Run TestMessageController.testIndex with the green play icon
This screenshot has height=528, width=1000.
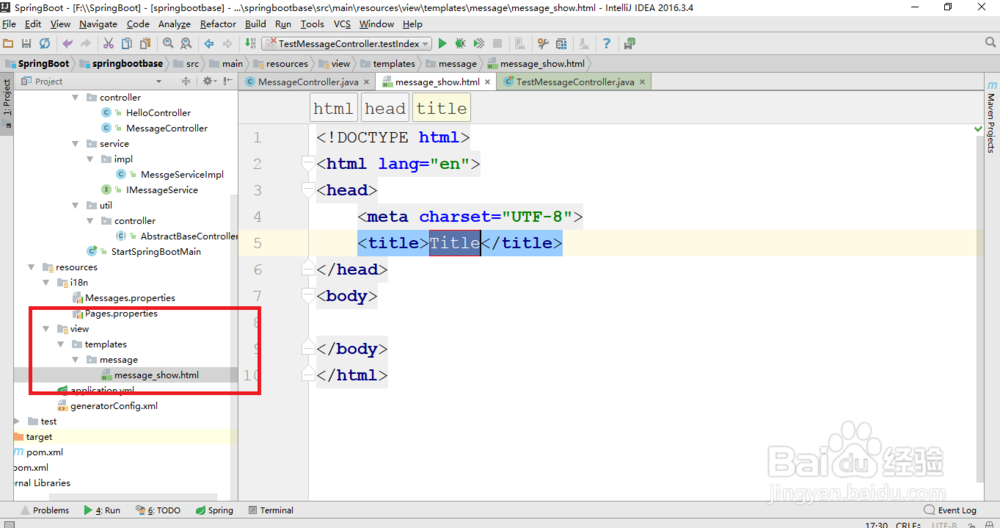(442, 43)
